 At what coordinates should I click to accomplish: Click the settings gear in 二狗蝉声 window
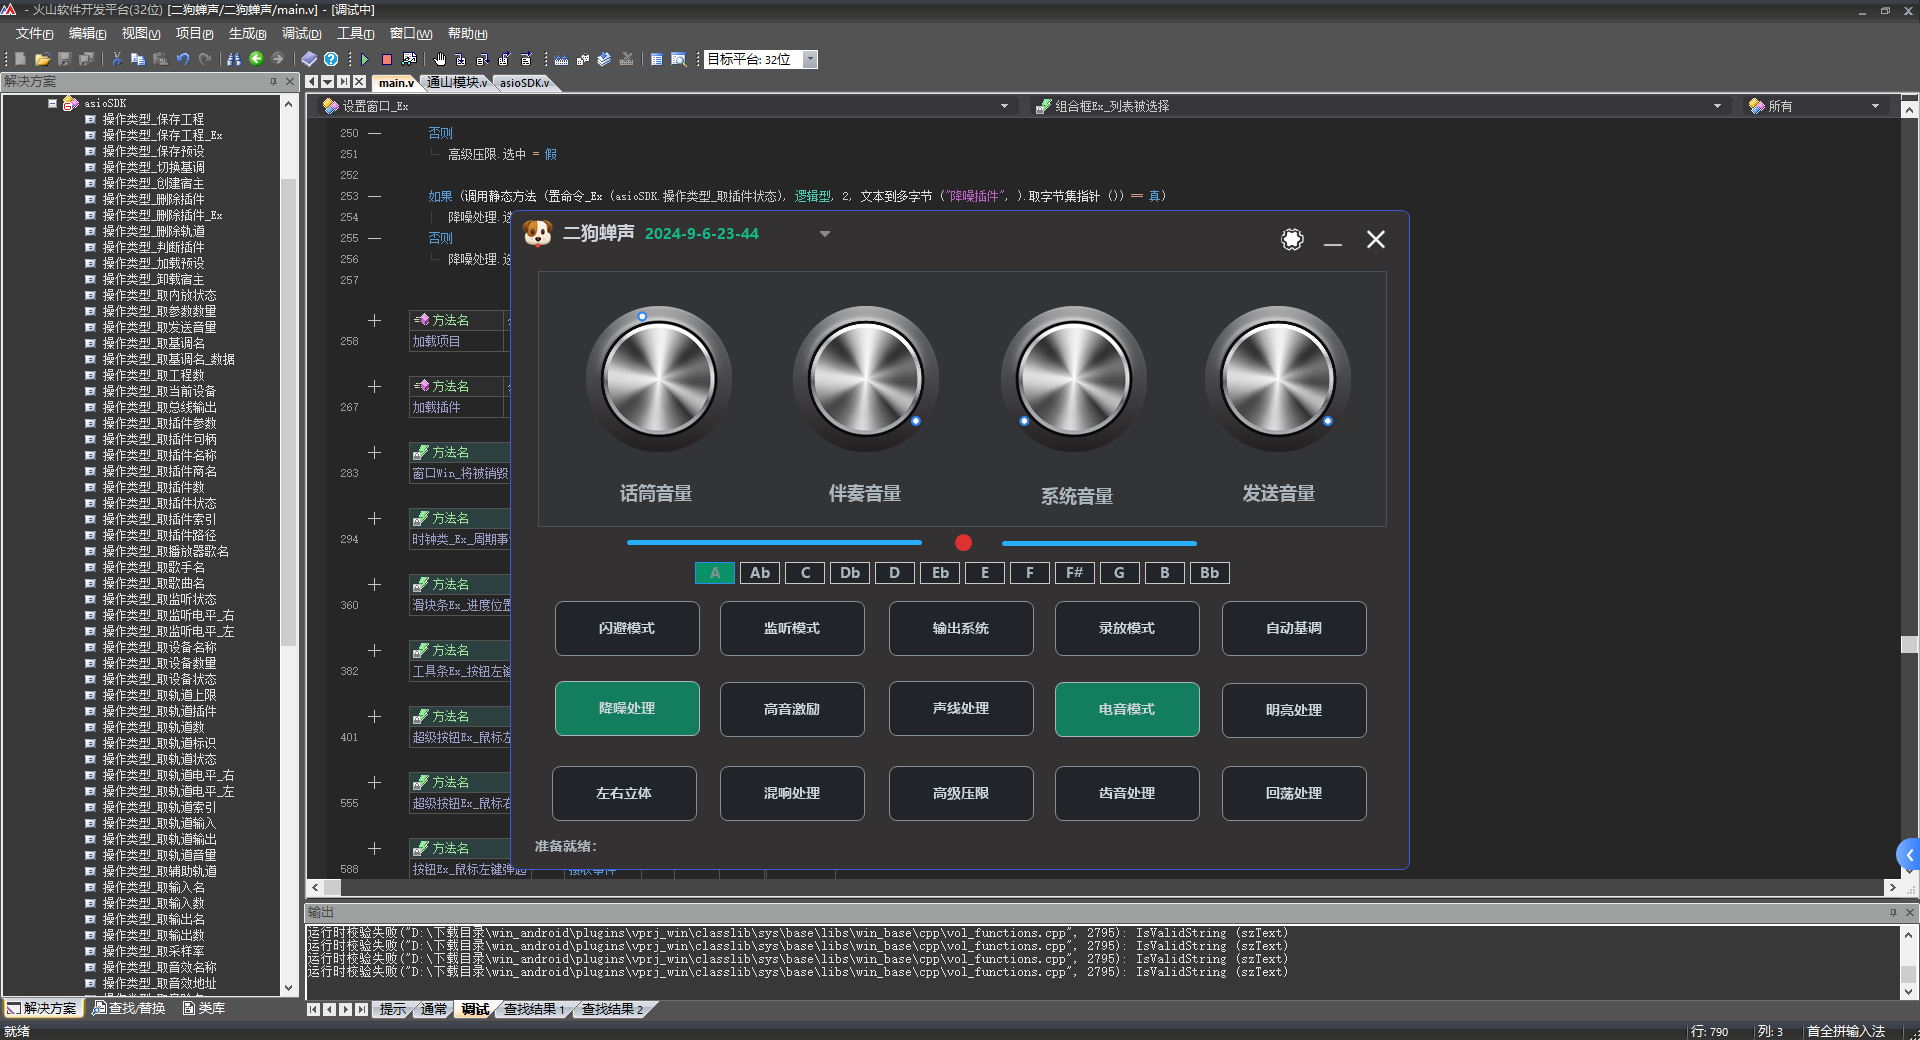coord(1292,239)
